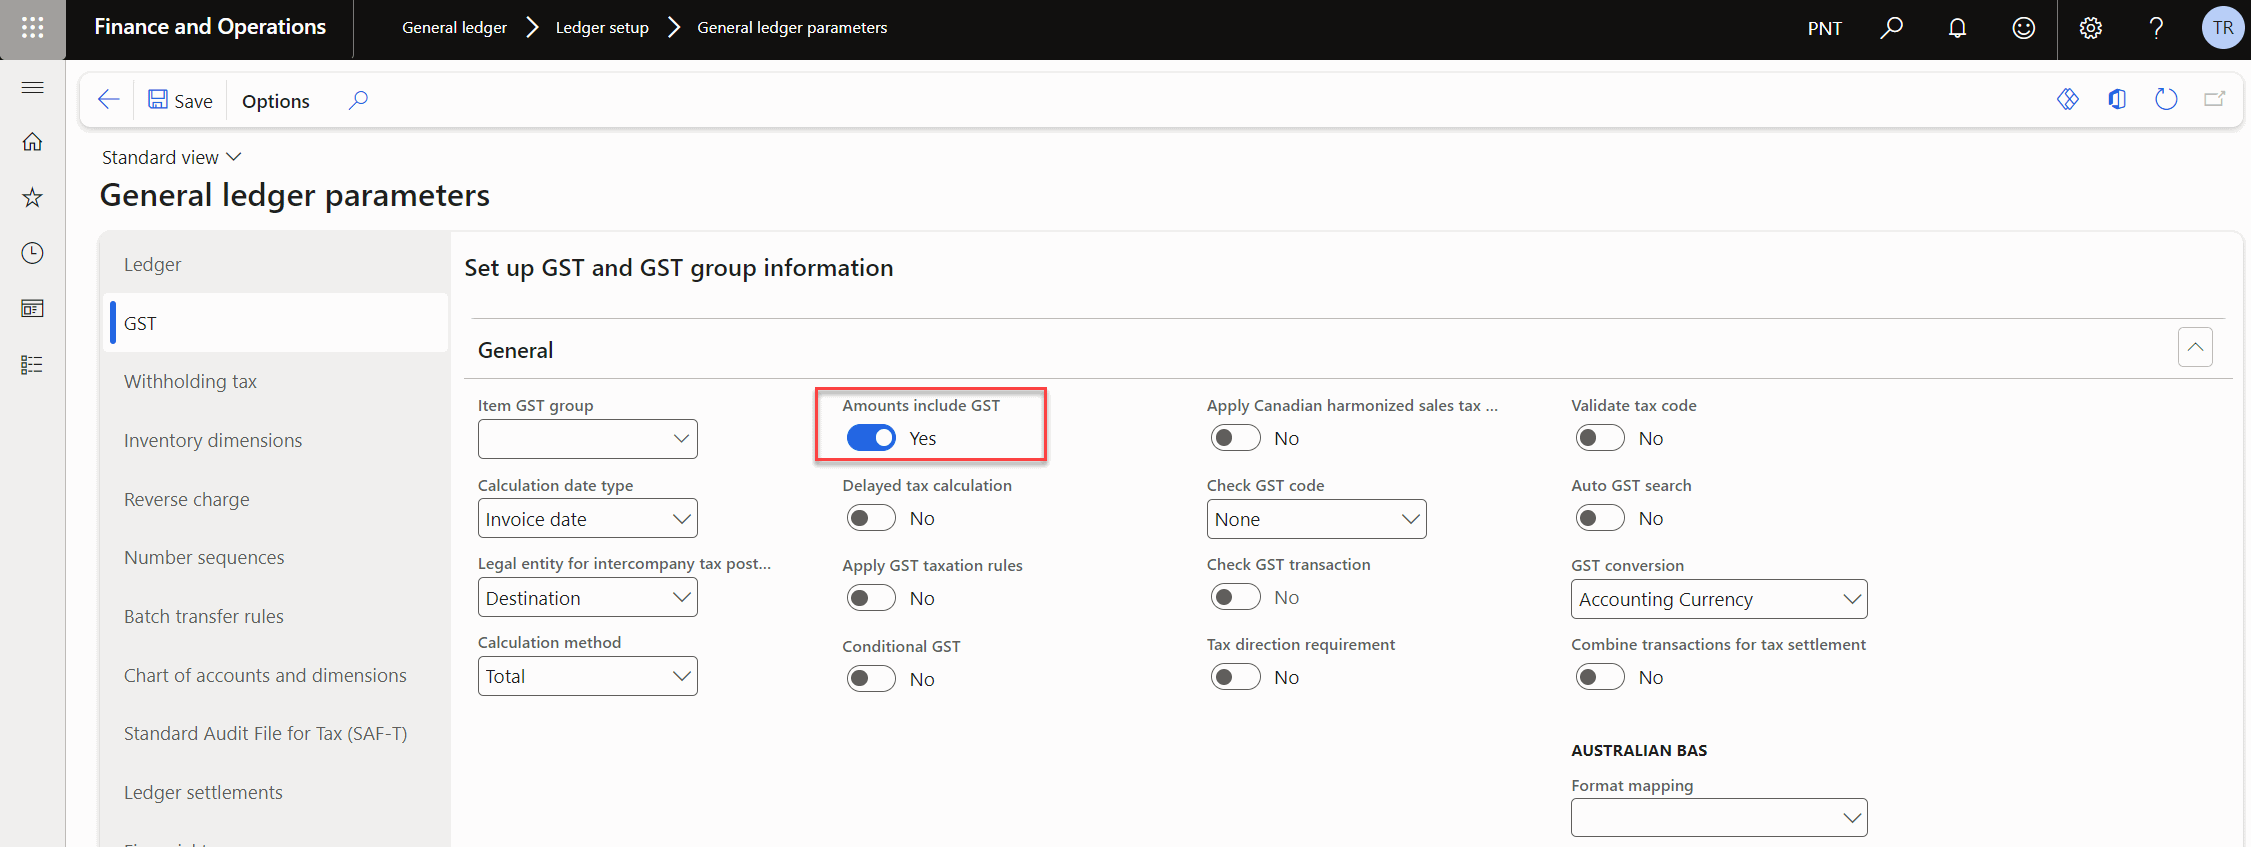Open the Item GST group dropdown
Screen dimensions: 2251x847
click(x=588, y=439)
